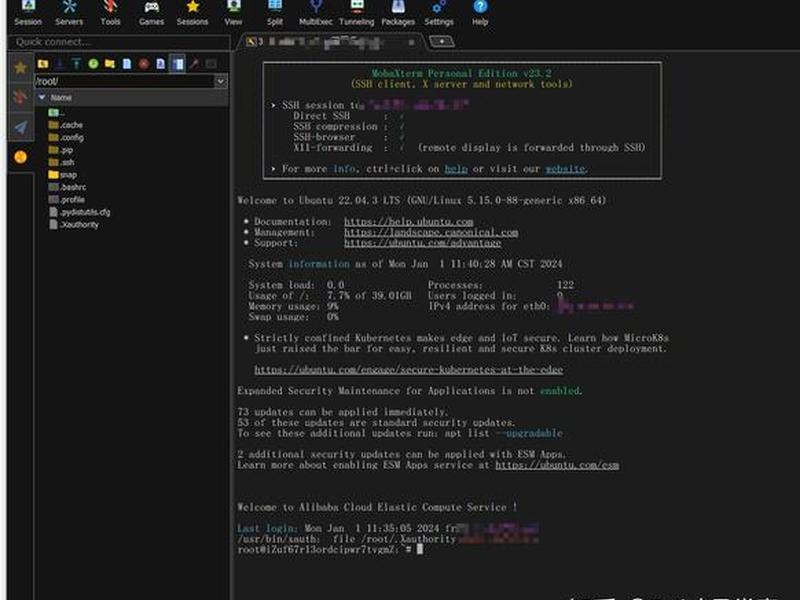800x600 pixels.
Task: Switch to the Sessions star sidebar tab
Action: [x=20, y=67]
